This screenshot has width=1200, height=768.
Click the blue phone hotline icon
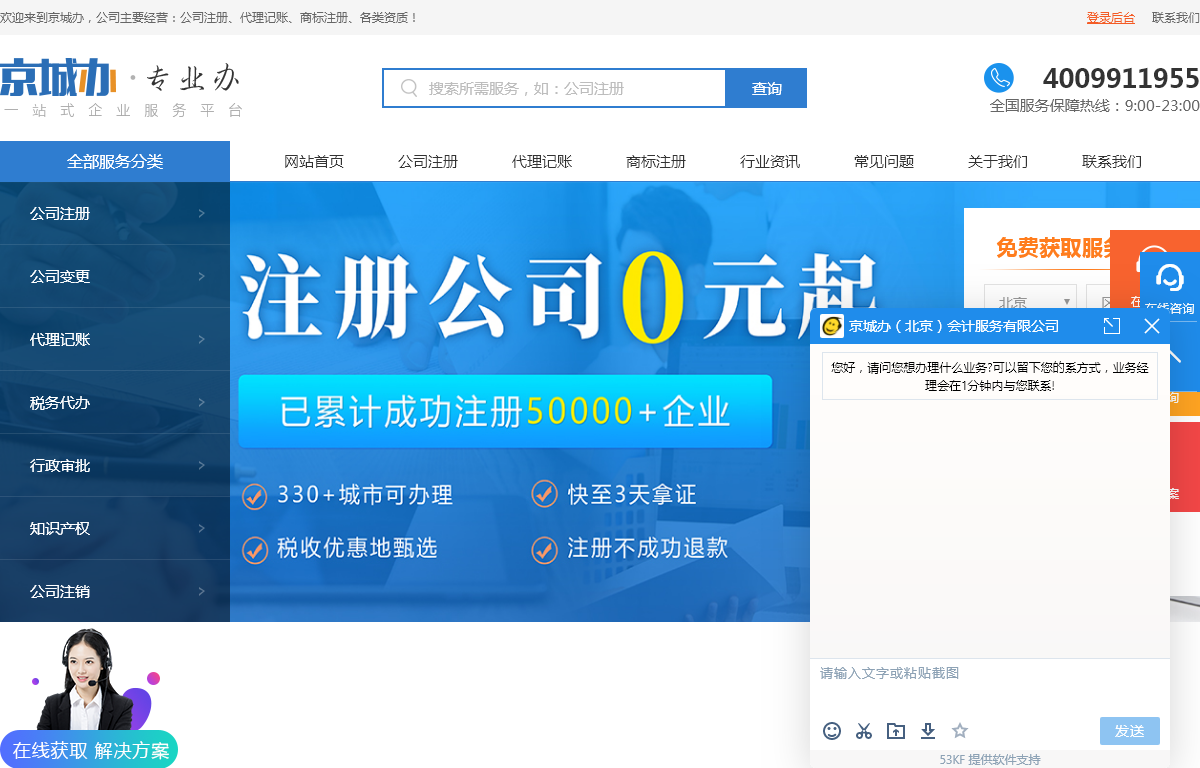pyautogui.click(x=999, y=78)
